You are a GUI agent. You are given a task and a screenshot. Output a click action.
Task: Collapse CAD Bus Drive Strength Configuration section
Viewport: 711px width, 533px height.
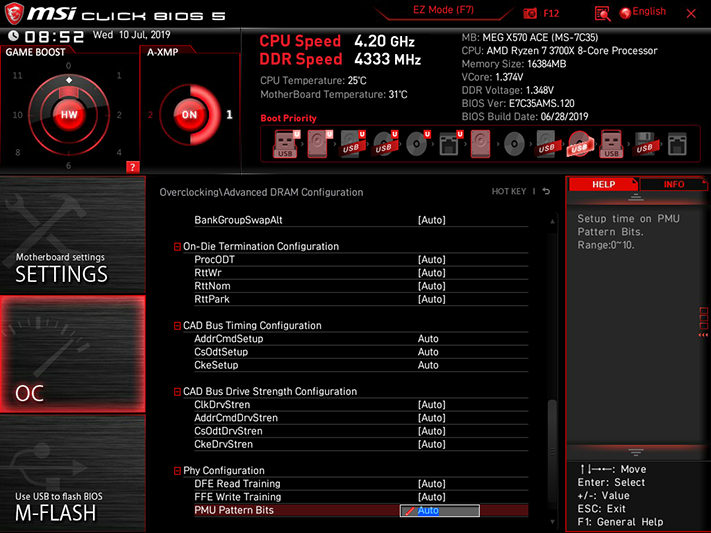pos(177,392)
